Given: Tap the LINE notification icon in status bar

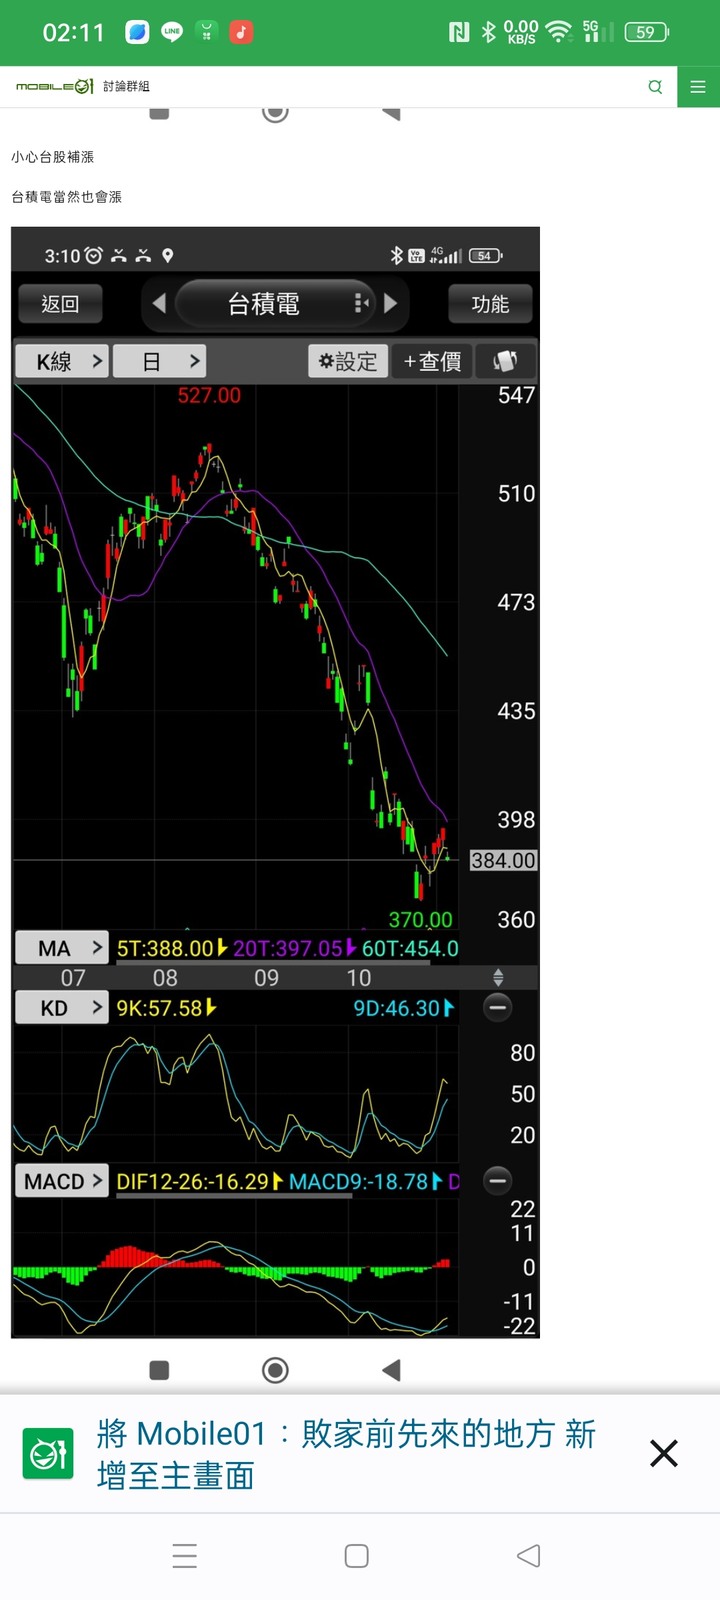Looking at the screenshot, I should 172,32.
